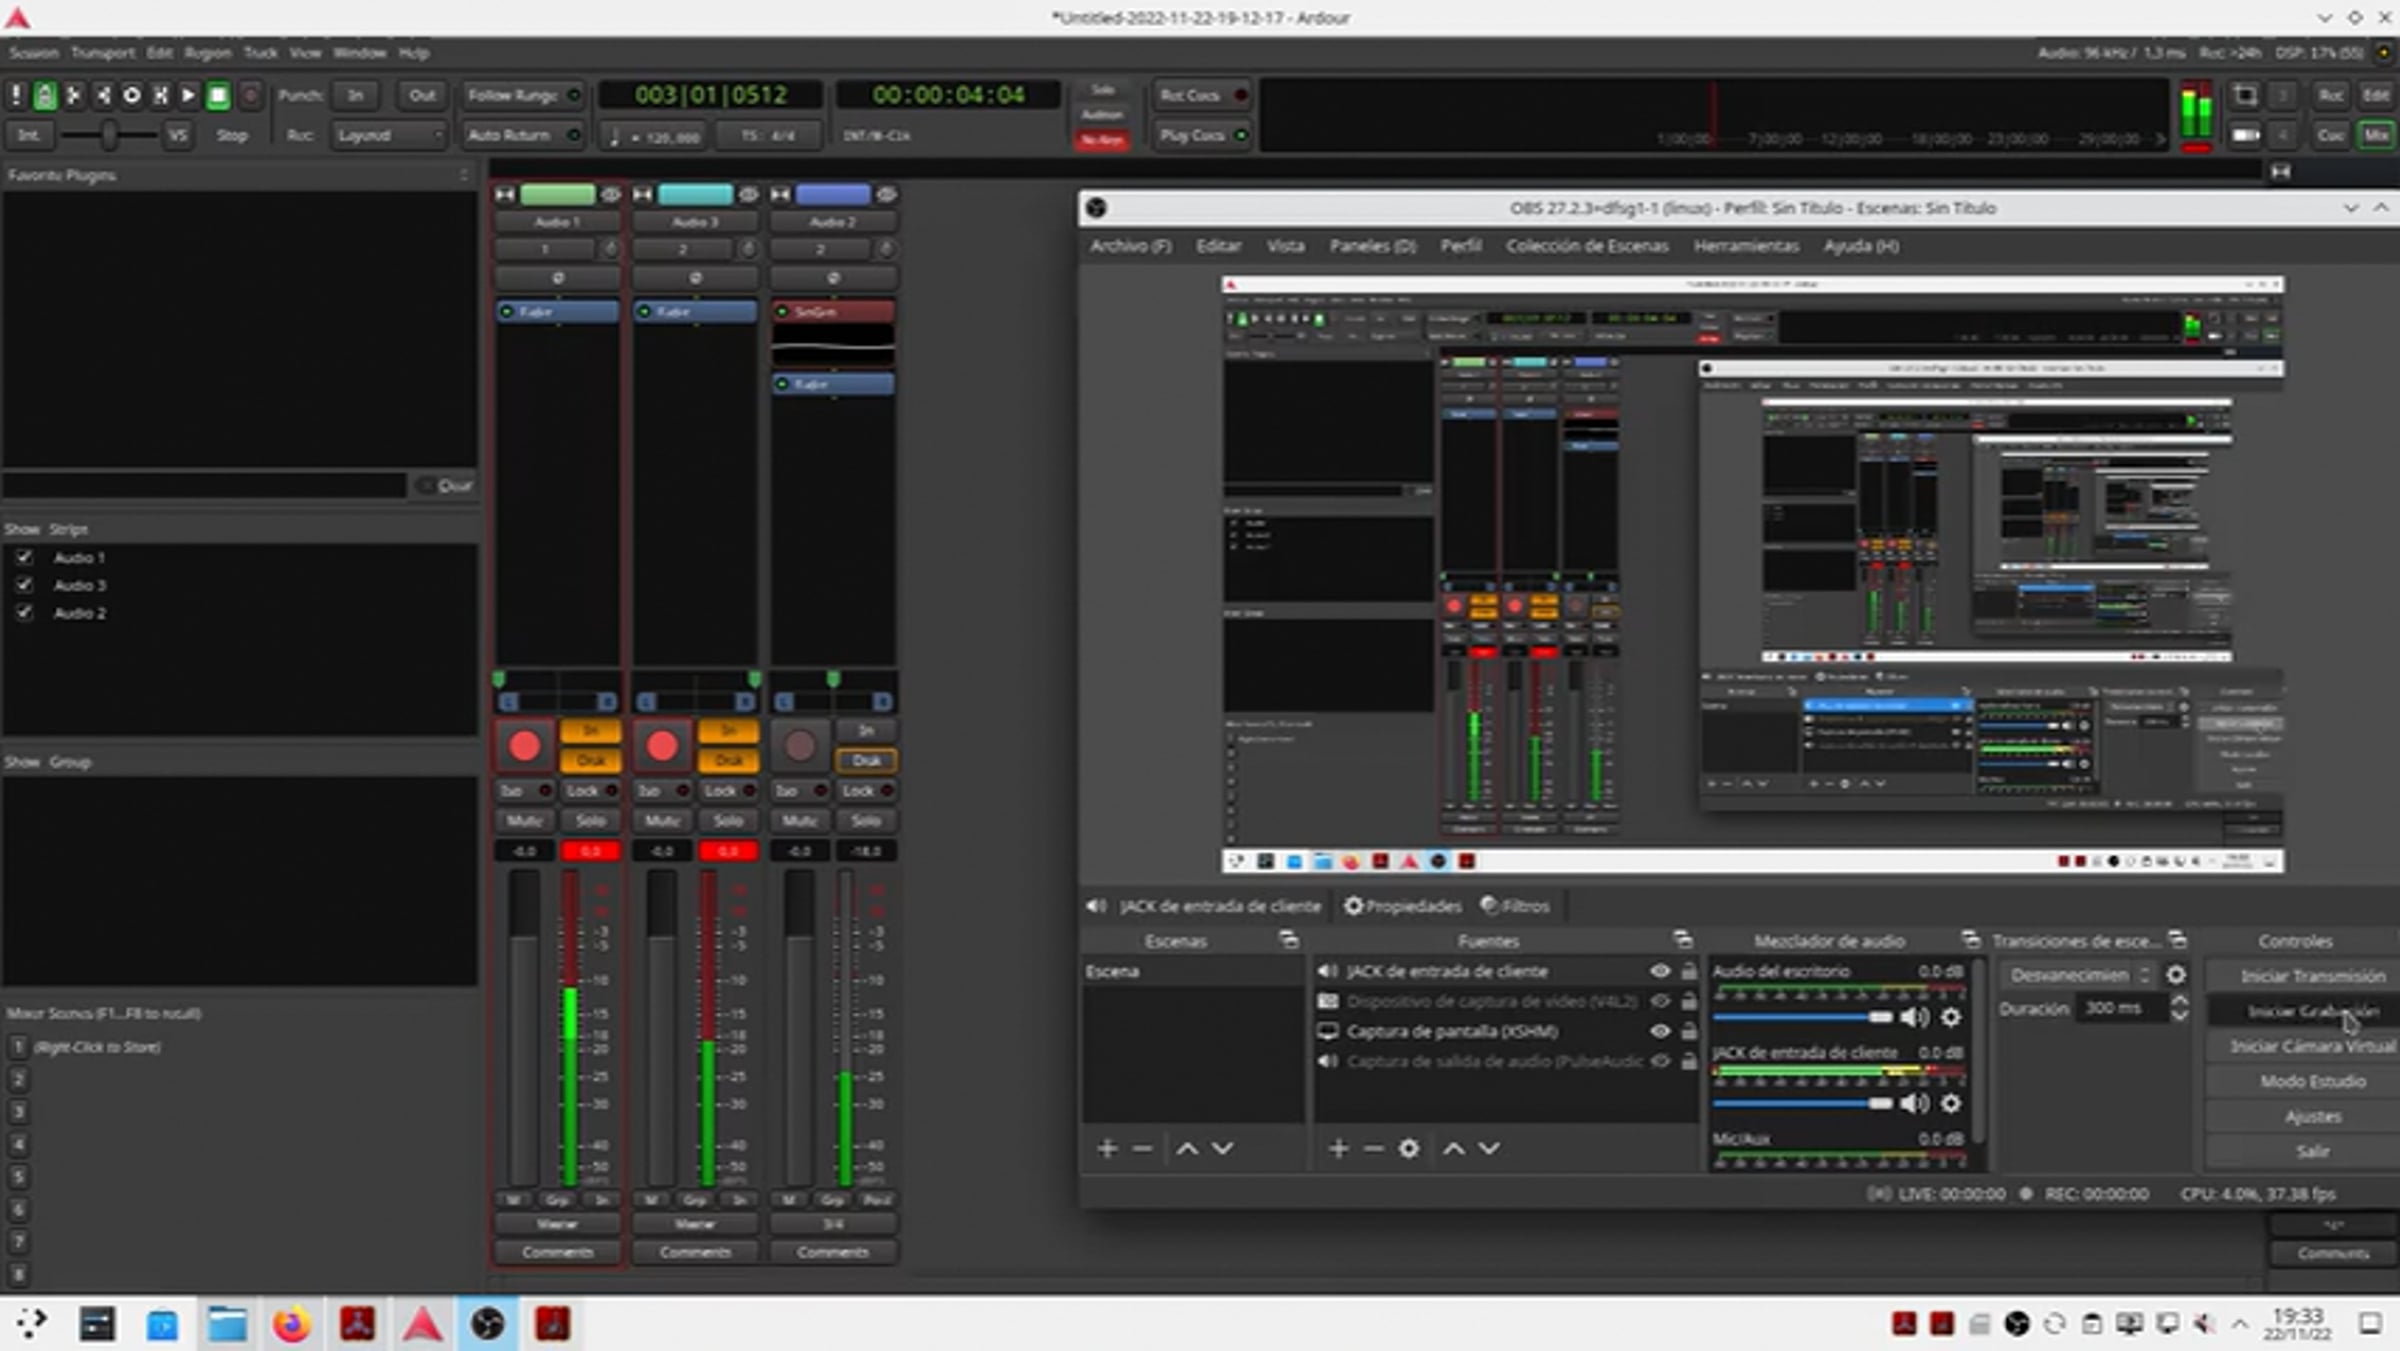
Task: Click the blue Audio 2 strip color bar
Action: (833, 194)
